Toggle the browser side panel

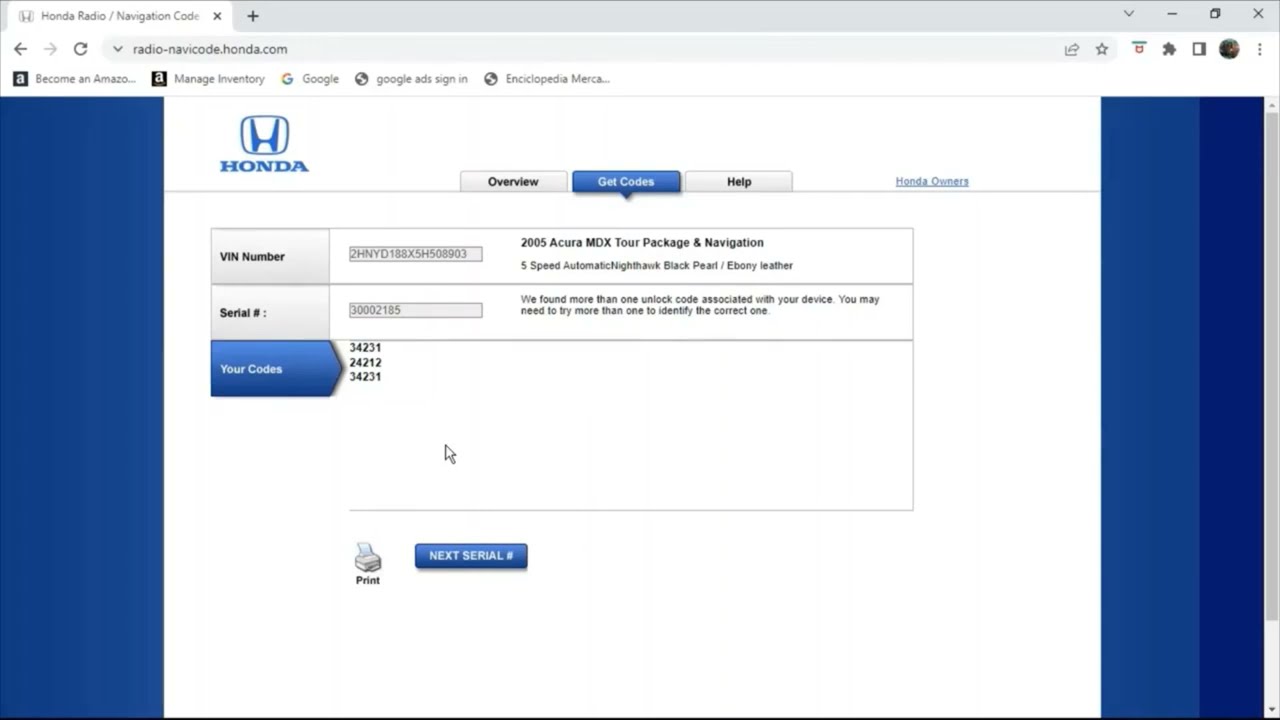(1199, 49)
